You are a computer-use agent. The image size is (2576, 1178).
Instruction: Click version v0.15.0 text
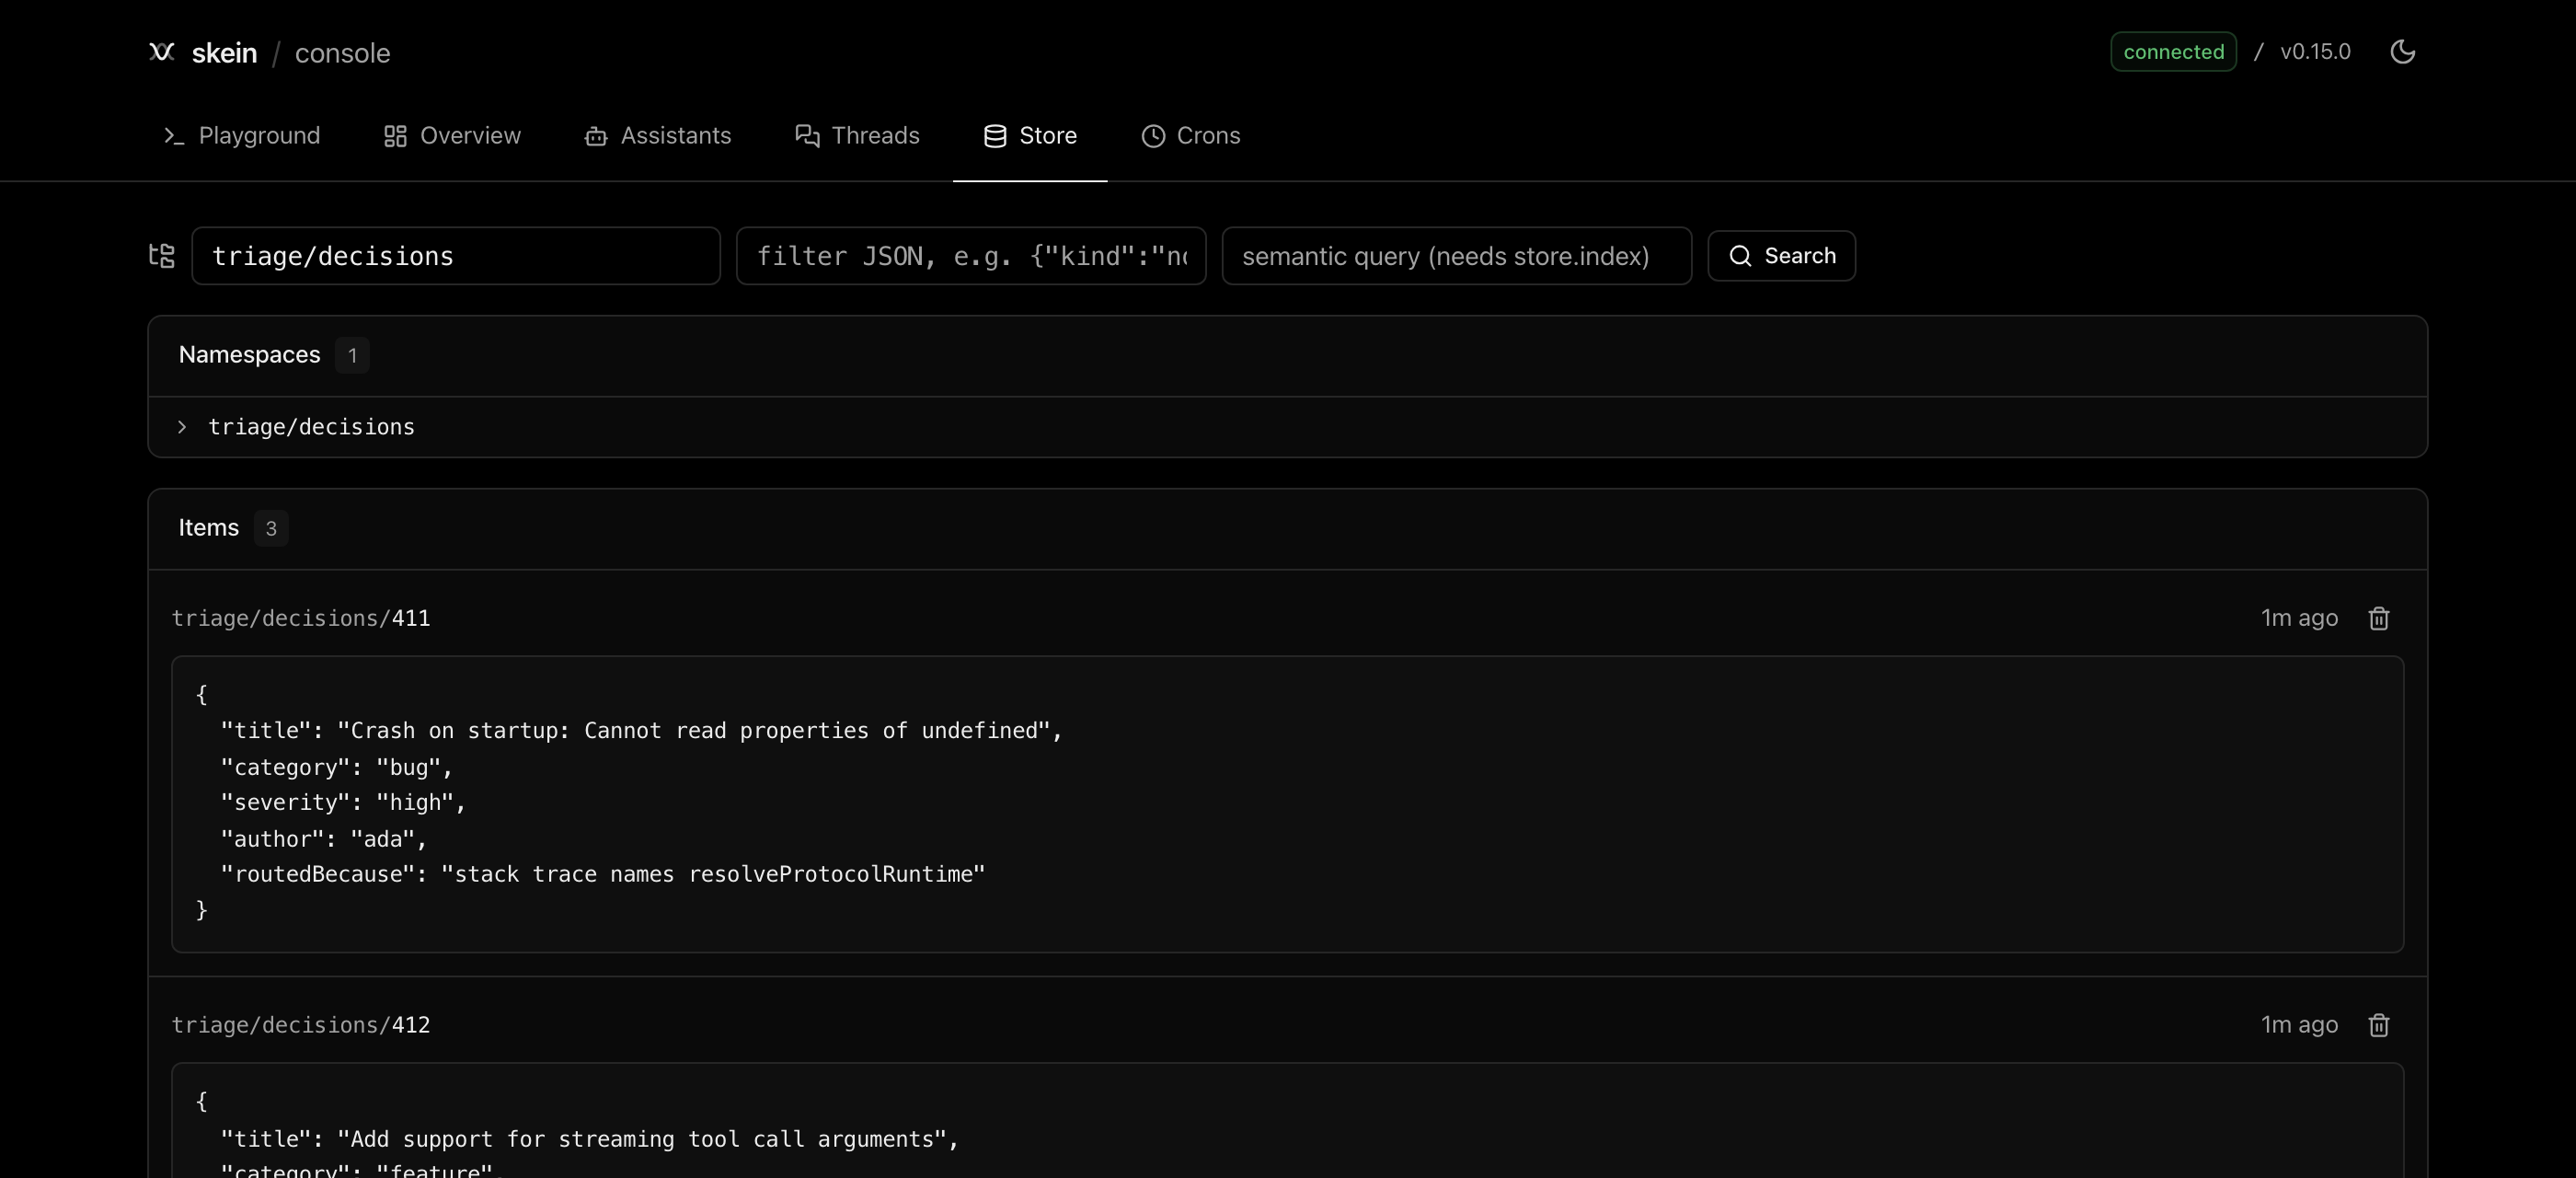point(2315,52)
